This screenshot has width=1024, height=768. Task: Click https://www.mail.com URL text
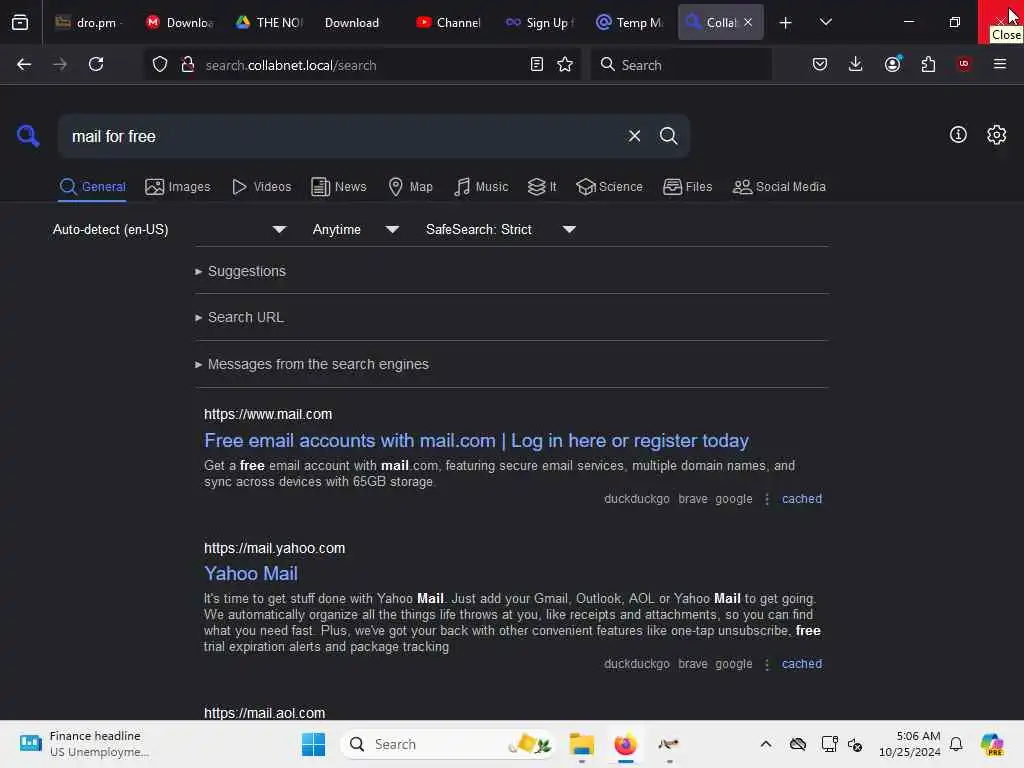pyautogui.click(x=268, y=414)
